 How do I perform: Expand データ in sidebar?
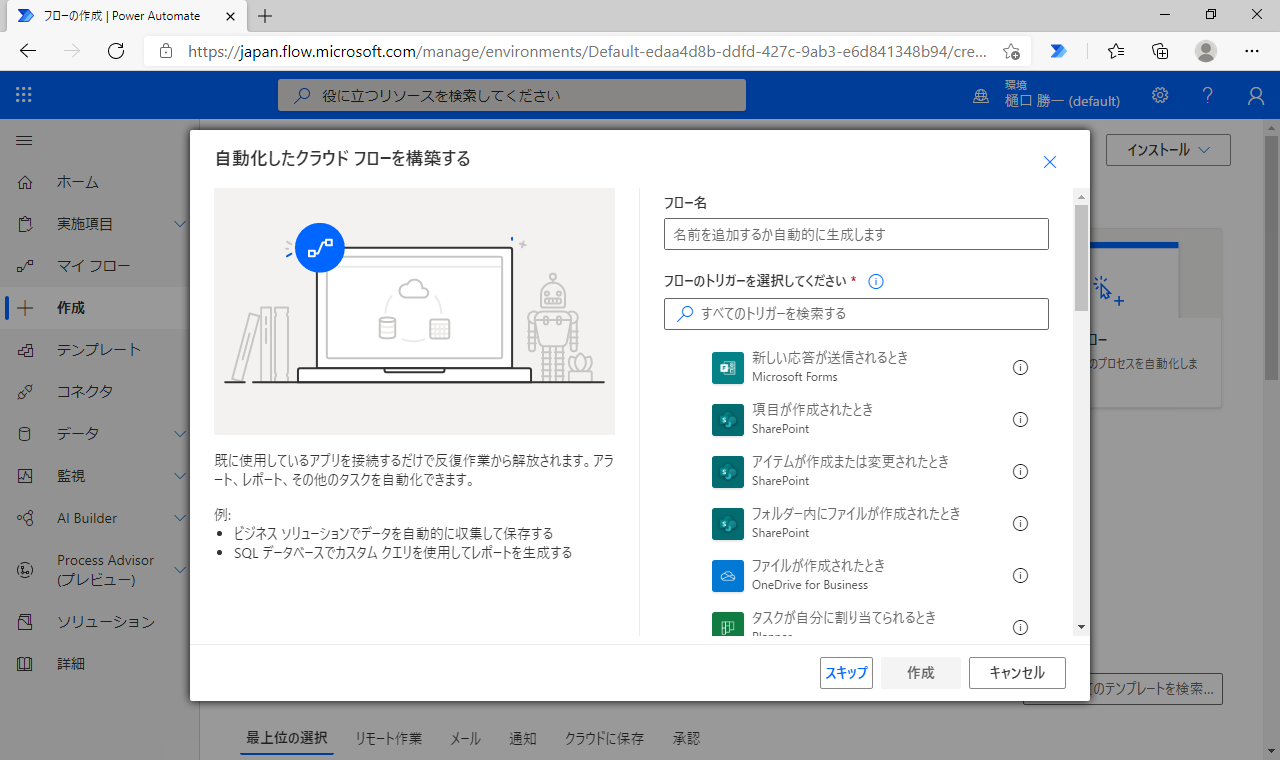pyautogui.click(x=180, y=434)
